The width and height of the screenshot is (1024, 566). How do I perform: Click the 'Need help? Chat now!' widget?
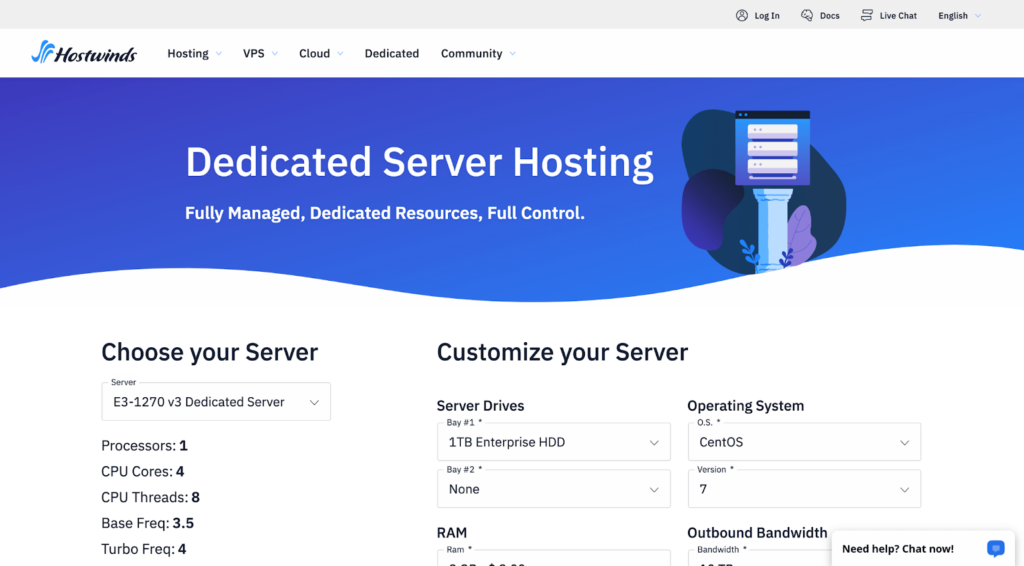[x=923, y=548]
